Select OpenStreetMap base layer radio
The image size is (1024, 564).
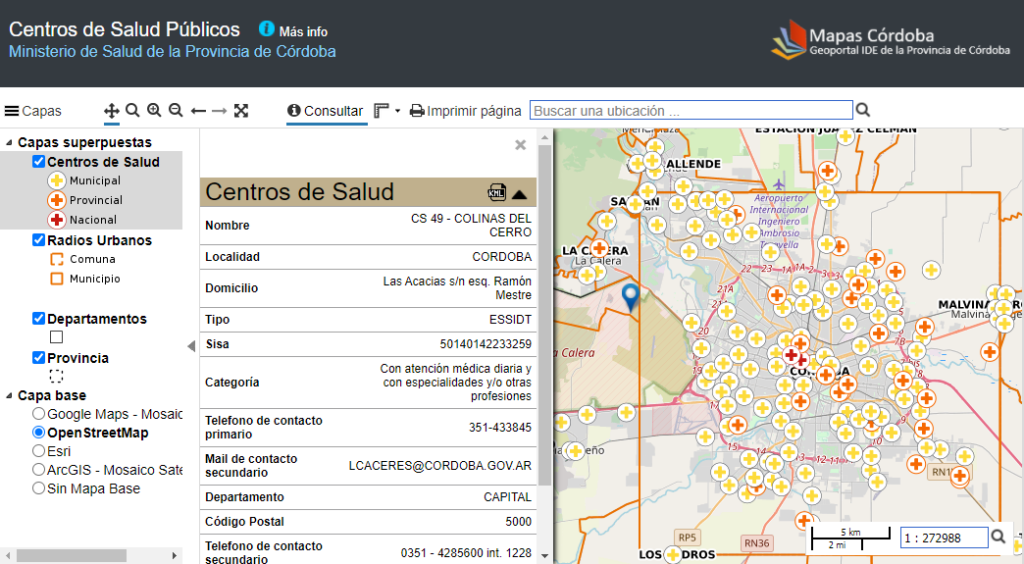(x=39, y=432)
